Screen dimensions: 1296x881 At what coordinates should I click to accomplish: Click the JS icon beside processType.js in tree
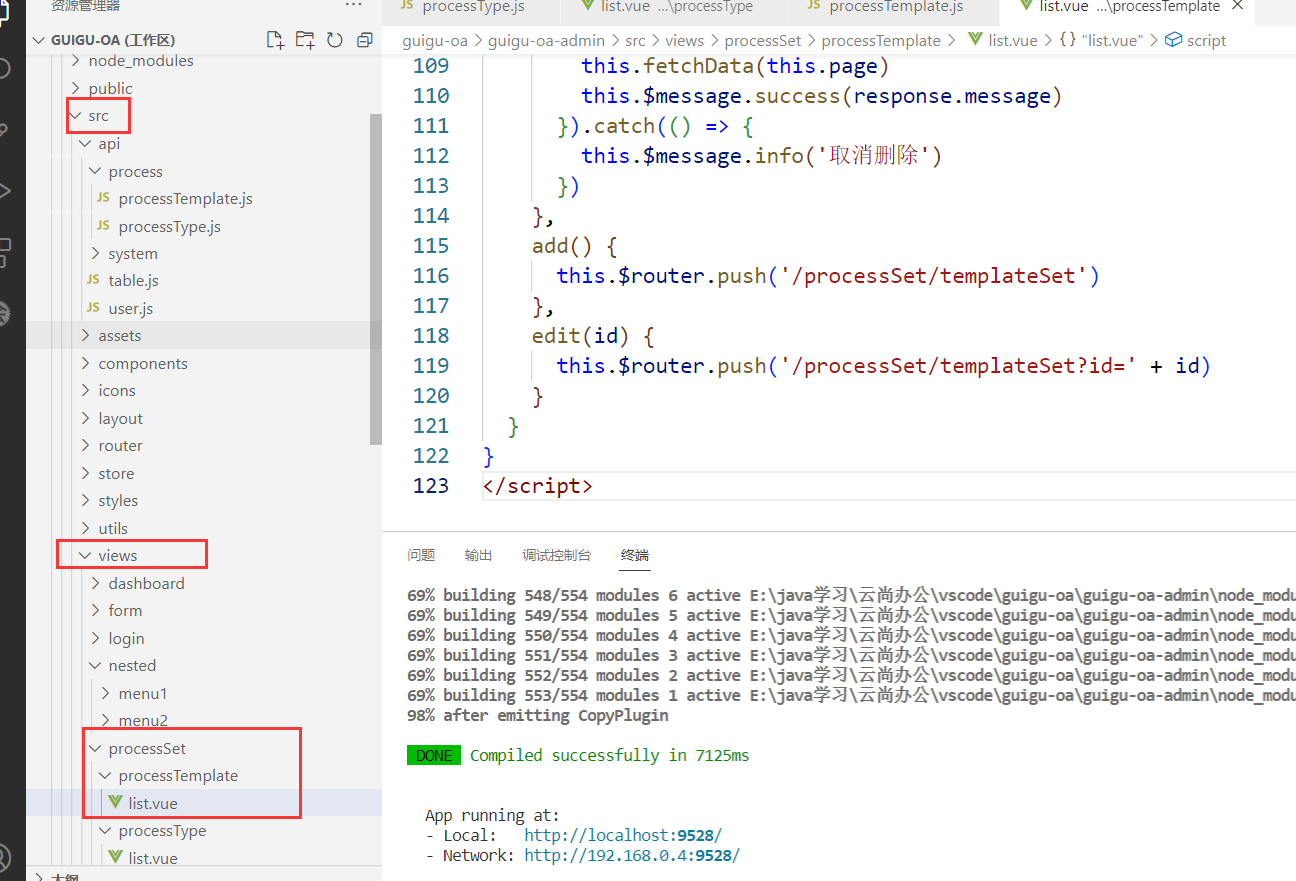(103, 226)
